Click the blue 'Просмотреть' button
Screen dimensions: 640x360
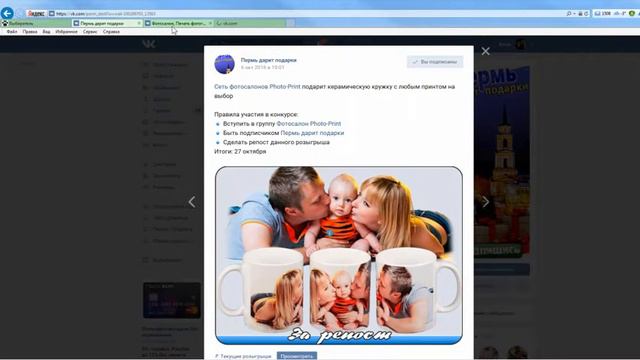(297, 356)
